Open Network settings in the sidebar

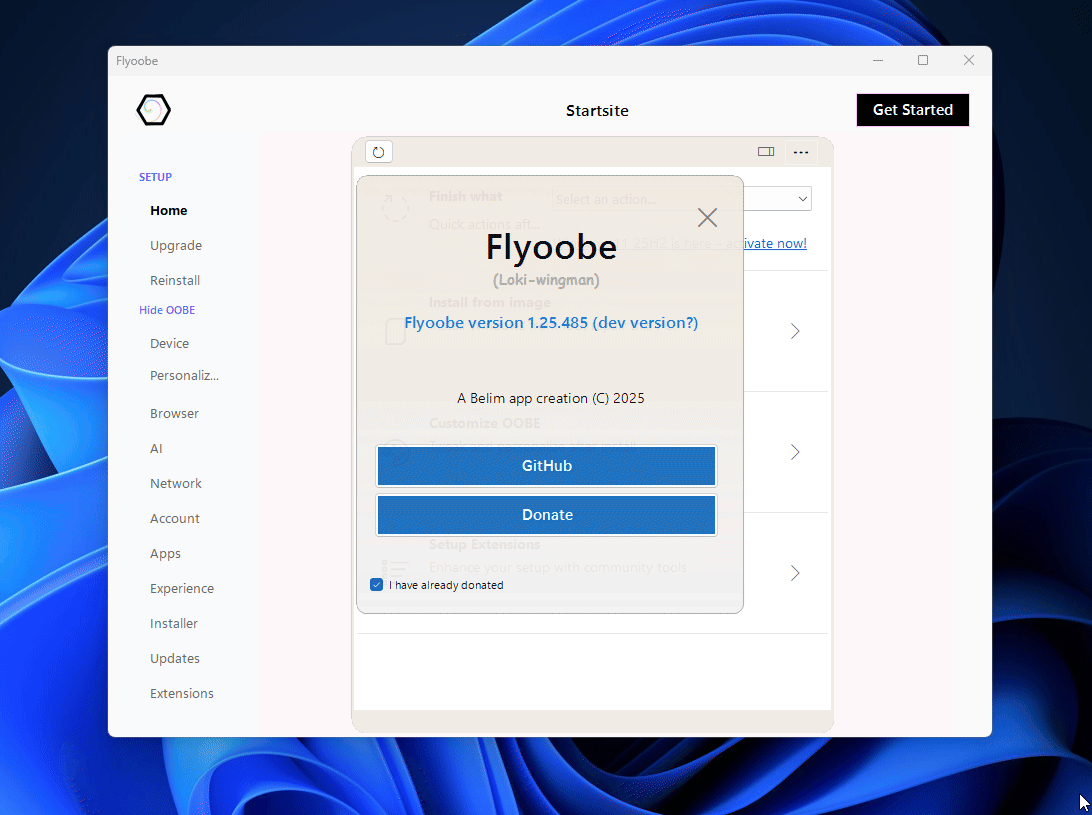coord(175,483)
